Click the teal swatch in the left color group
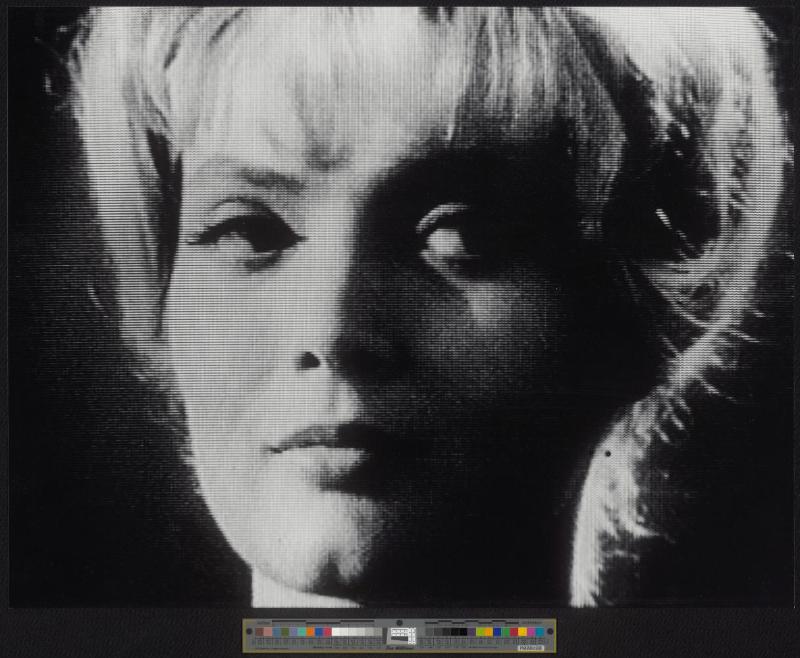The image size is (800, 658). [302, 632]
